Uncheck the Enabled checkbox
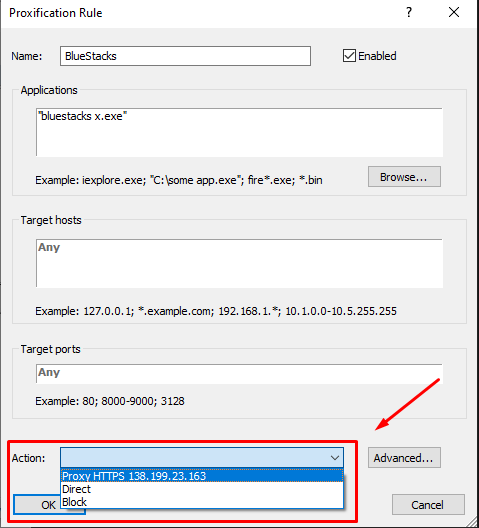 (x=349, y=56)
